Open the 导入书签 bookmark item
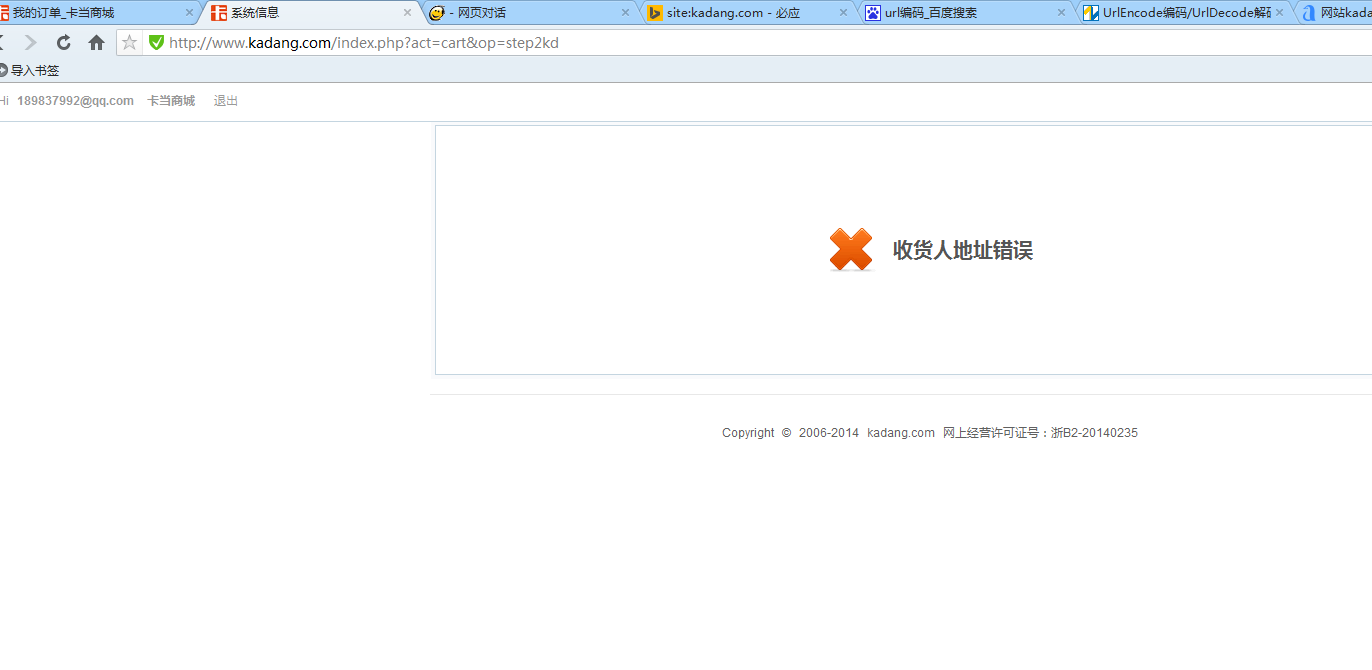Viewport: 1372px width, 670px height. [29, 70]
